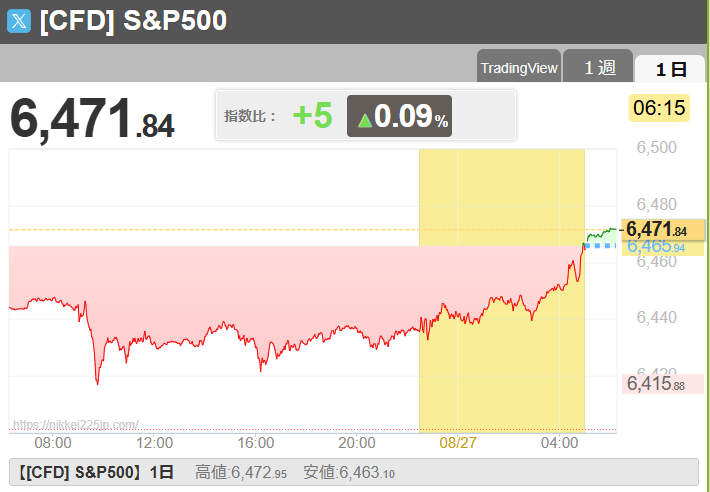Click the 6,500 axis label
Screen dimensions: 710x492
click(x=657, y=147)
